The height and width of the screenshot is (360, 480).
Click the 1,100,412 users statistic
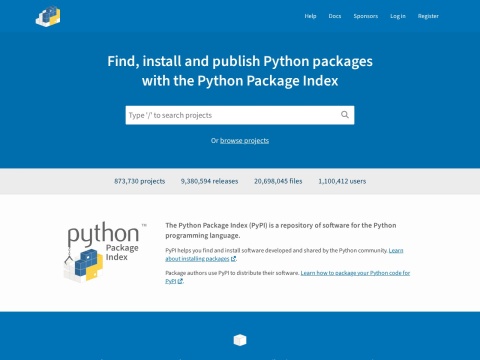pyautogui.click(x=342, y=181)
